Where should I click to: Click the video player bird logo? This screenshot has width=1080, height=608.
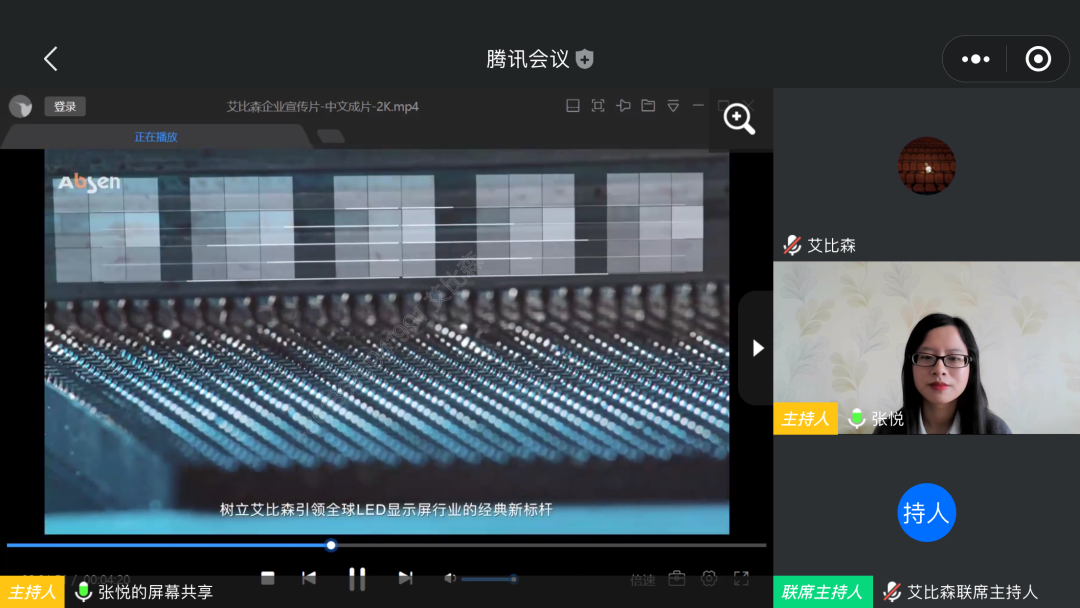point(21,106)
